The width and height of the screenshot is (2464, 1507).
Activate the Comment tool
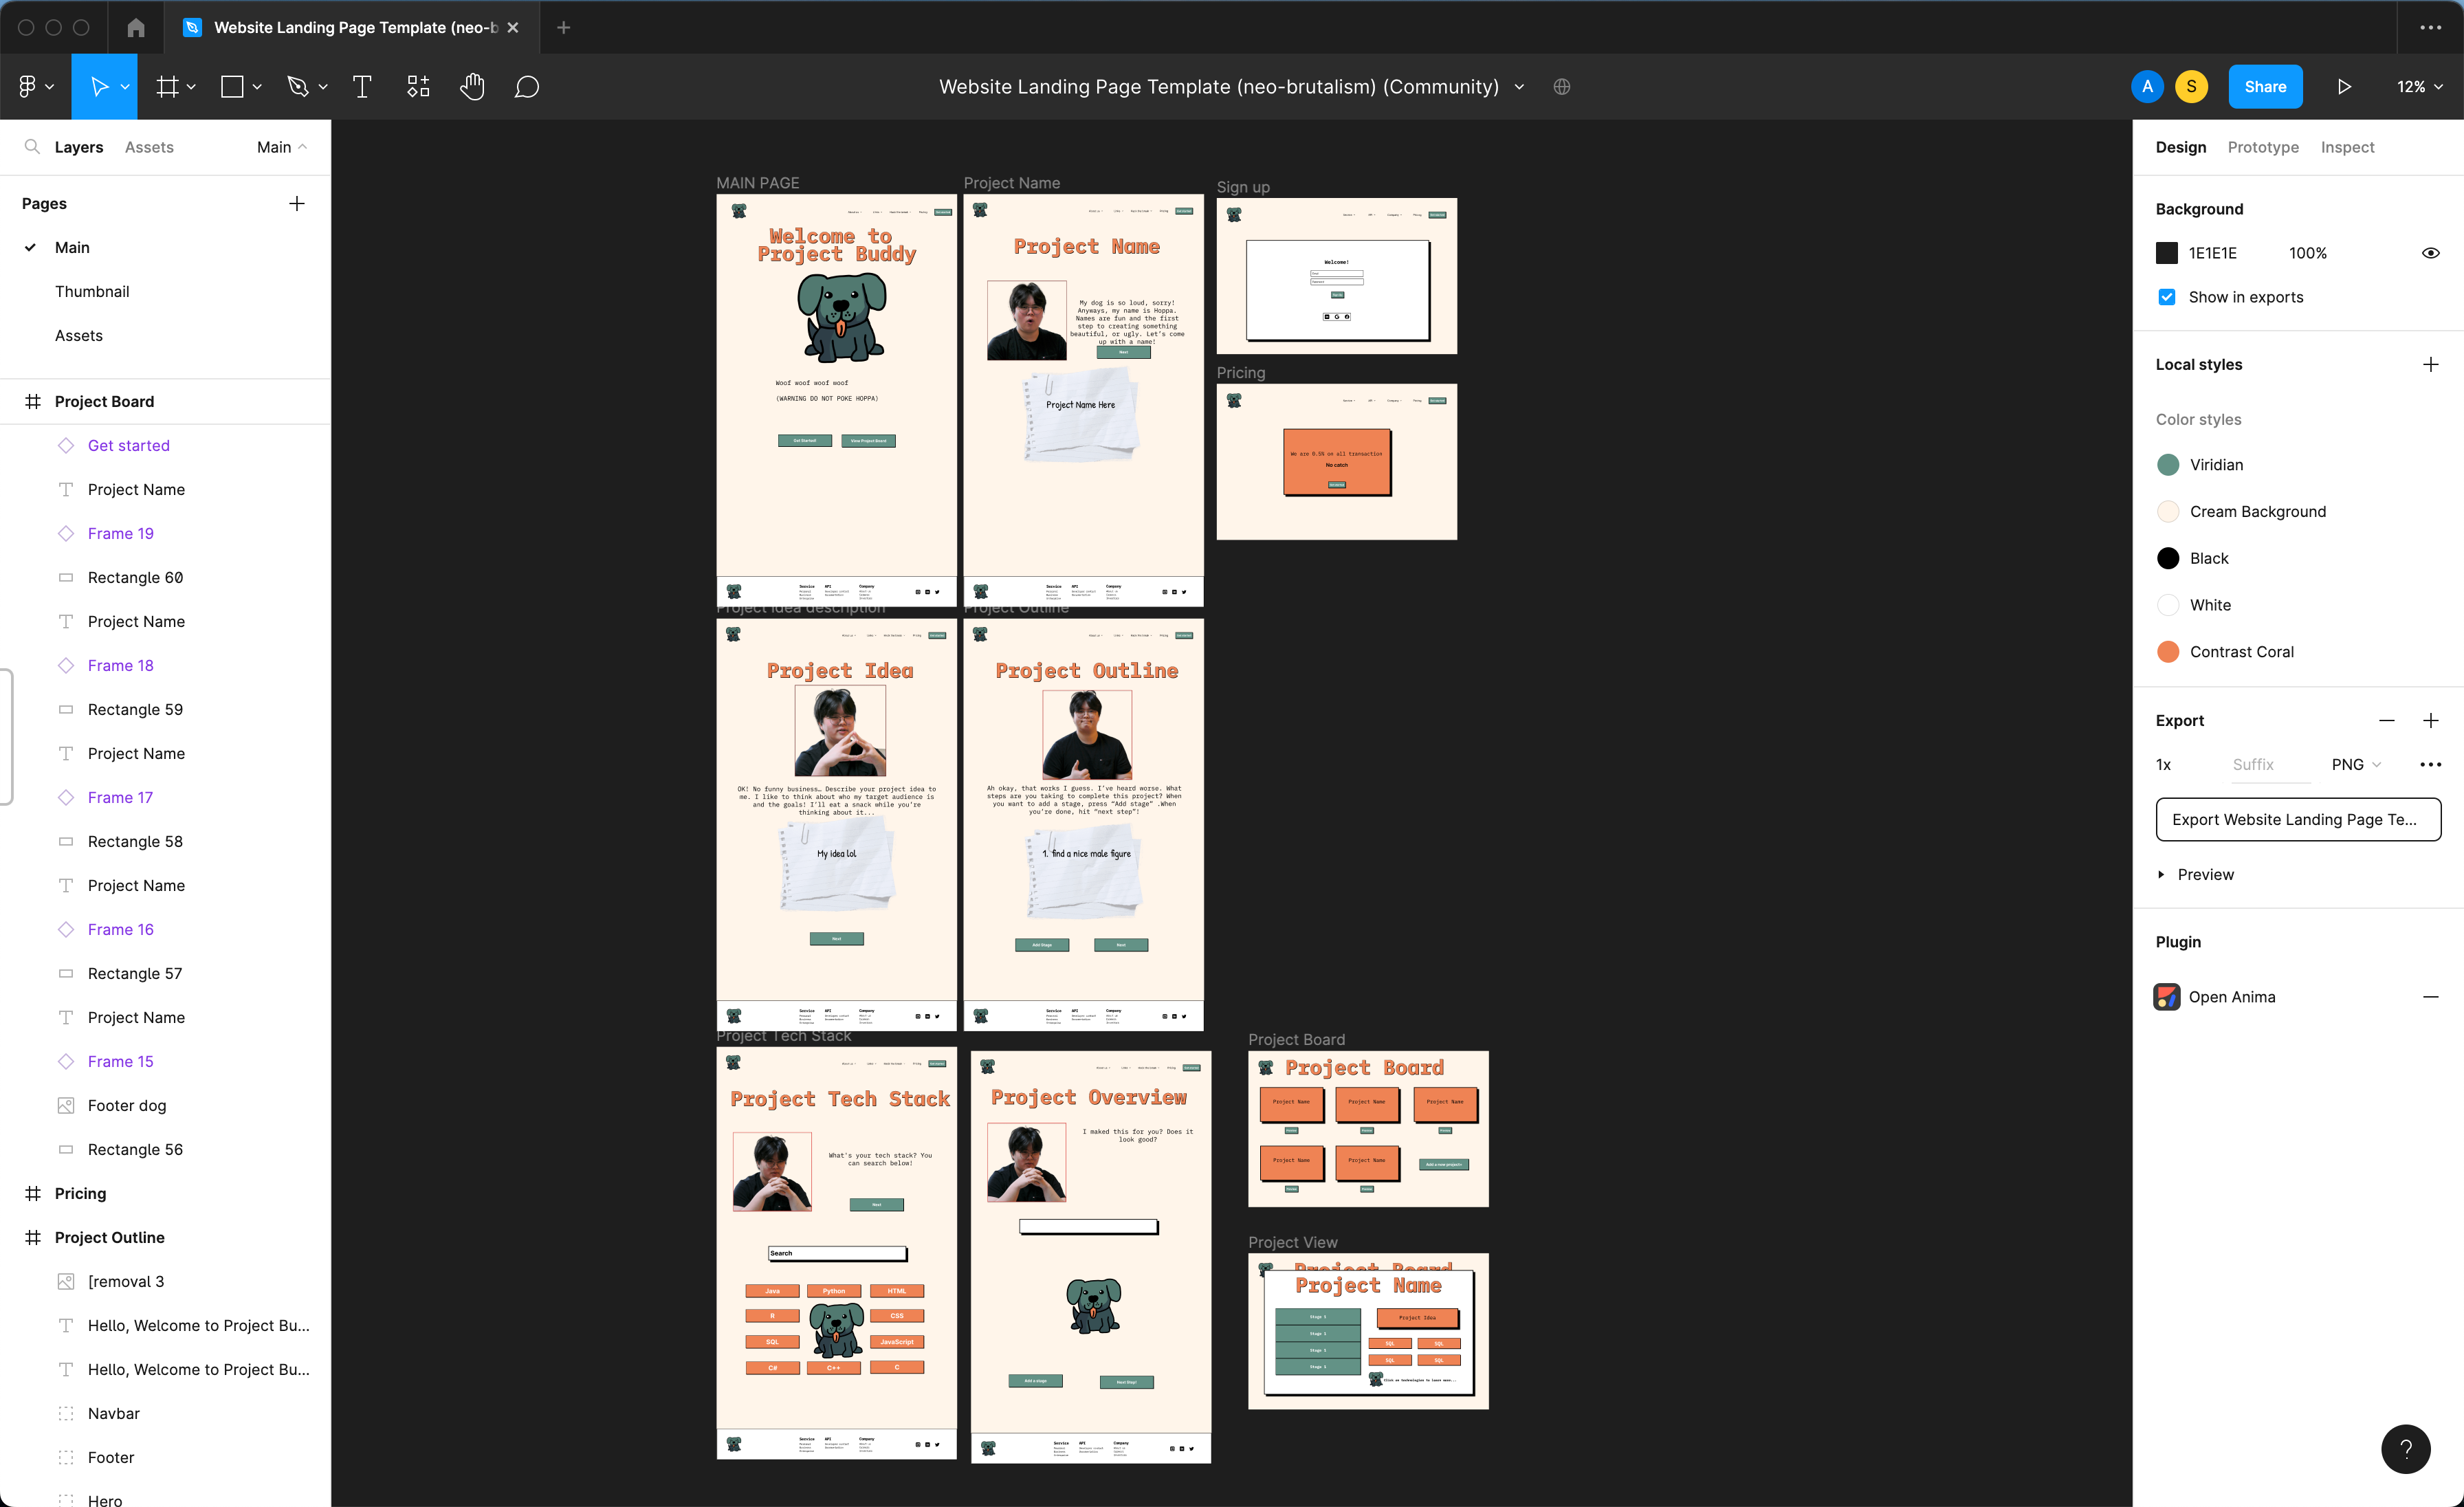click(527, 87)
